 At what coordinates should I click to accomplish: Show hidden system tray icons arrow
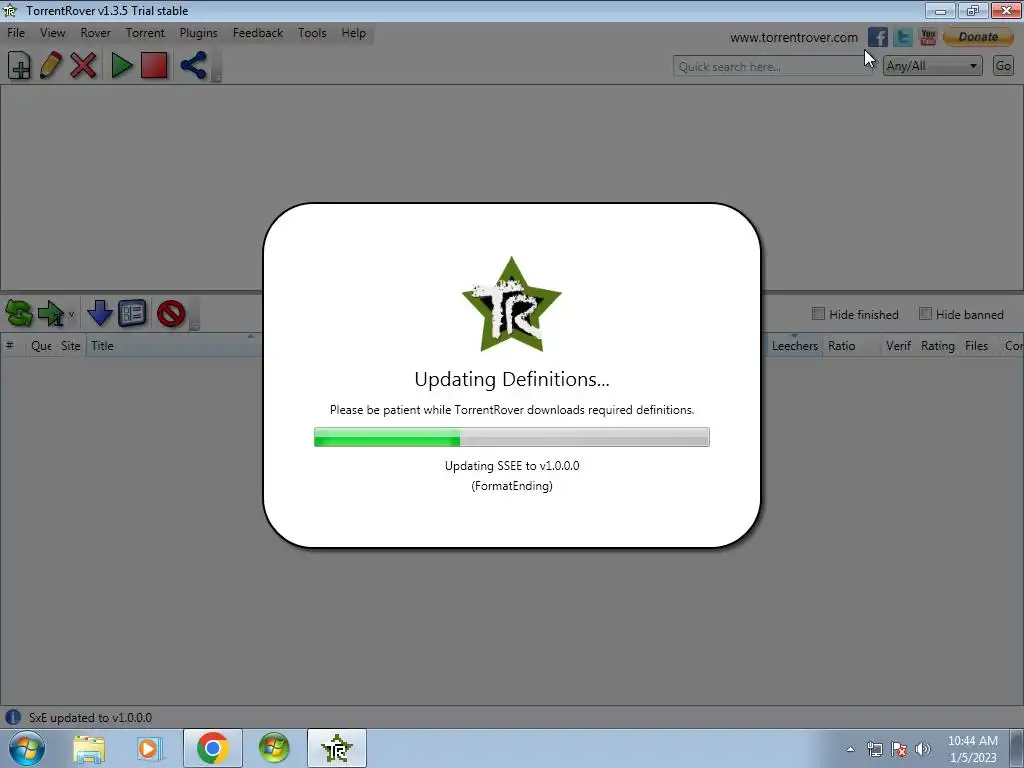click(850, 749)
